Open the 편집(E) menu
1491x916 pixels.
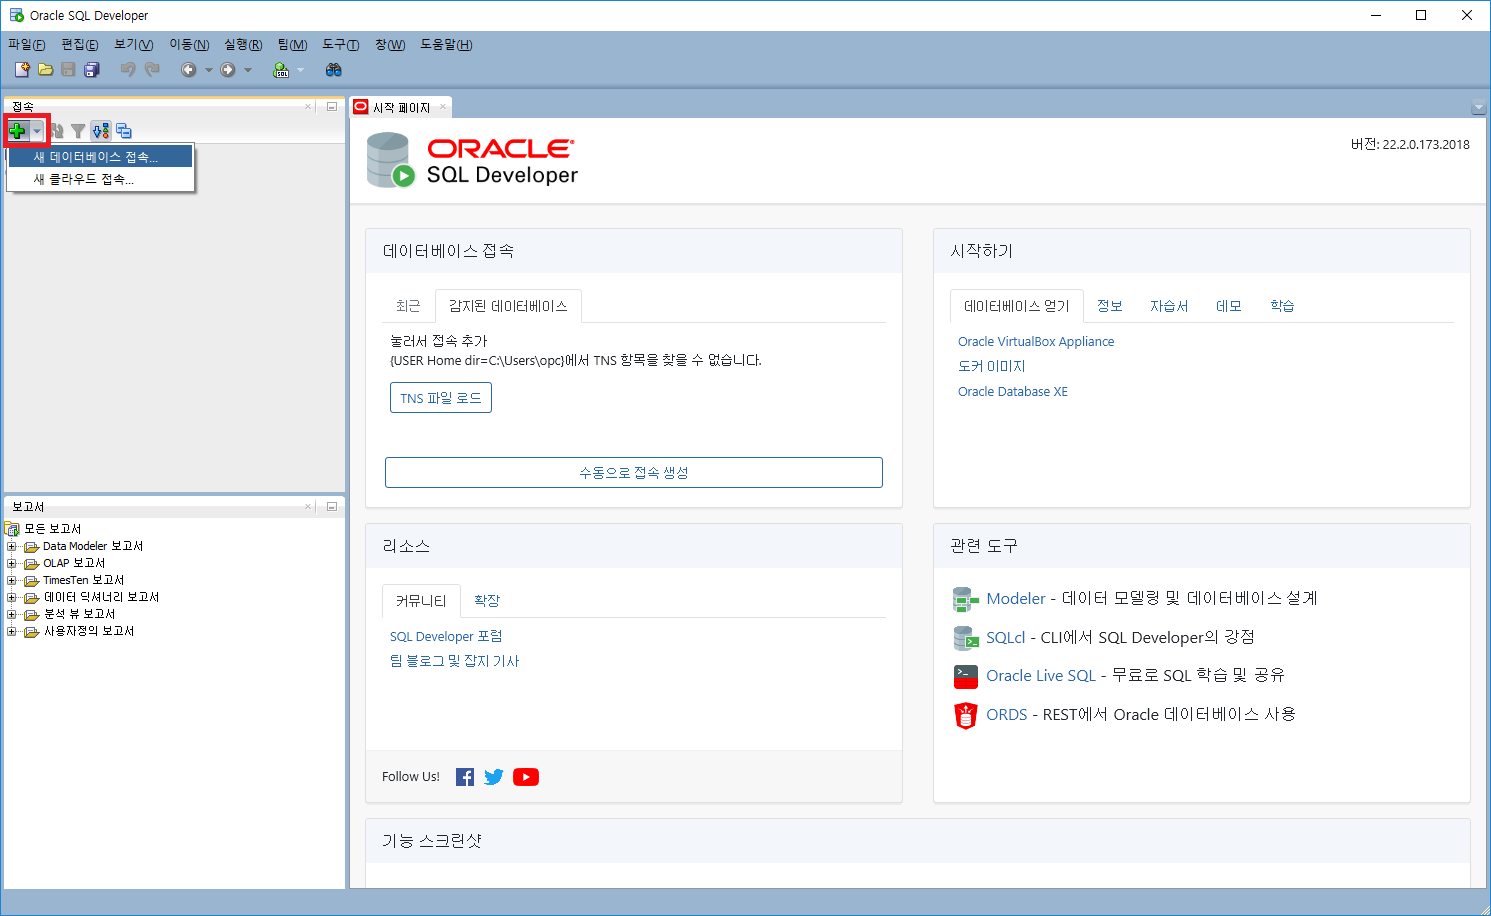[x=80, y=45]
